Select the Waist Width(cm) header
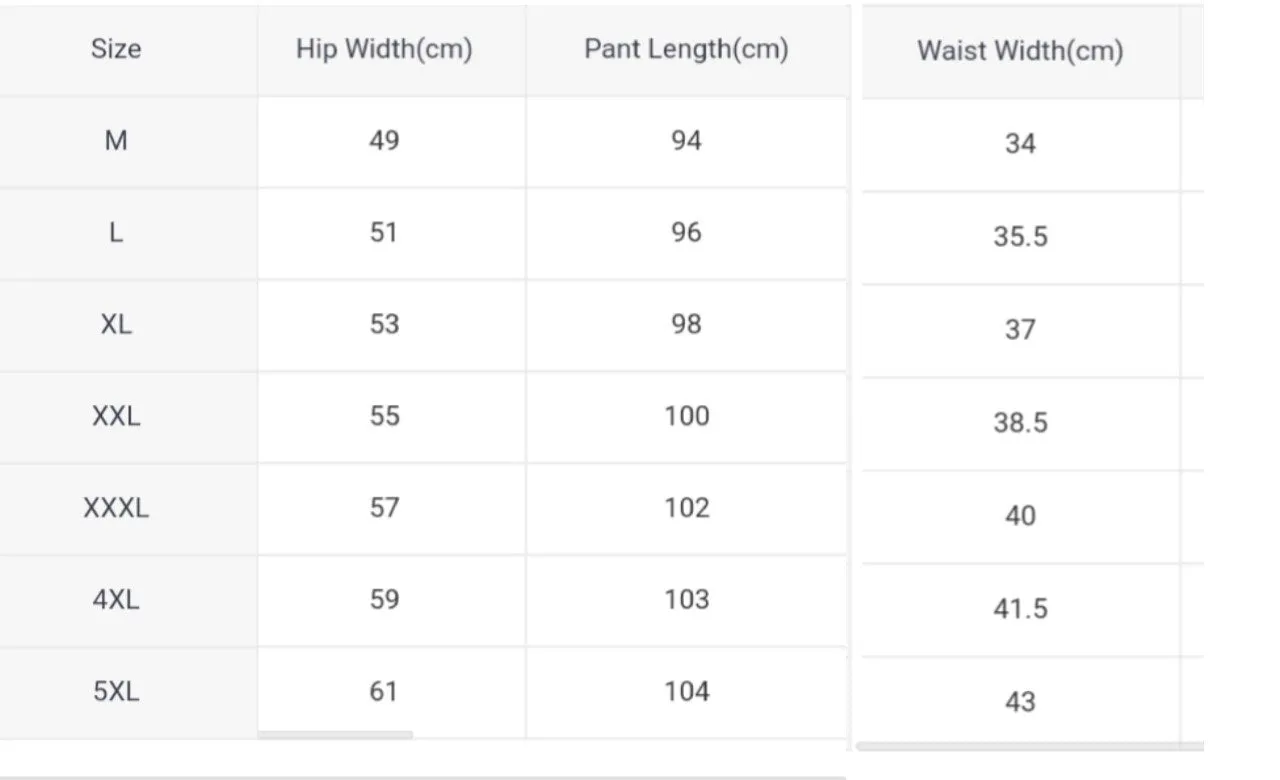The image size is (1280, 780). [x=1020, y=51]
